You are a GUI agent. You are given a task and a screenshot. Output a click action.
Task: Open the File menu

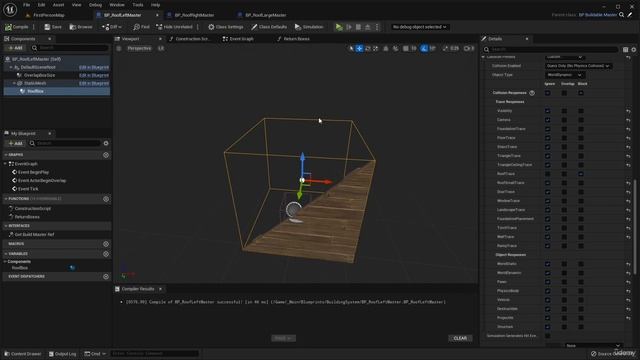tap(27, 5)
